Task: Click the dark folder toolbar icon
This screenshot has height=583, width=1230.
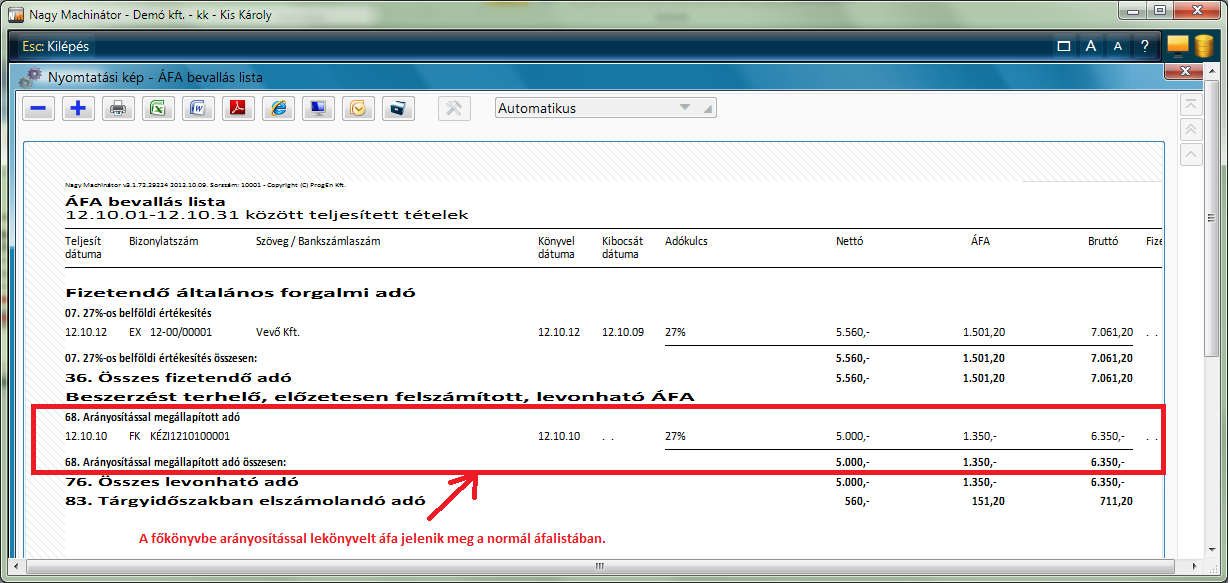Action: tap(398, 109)
